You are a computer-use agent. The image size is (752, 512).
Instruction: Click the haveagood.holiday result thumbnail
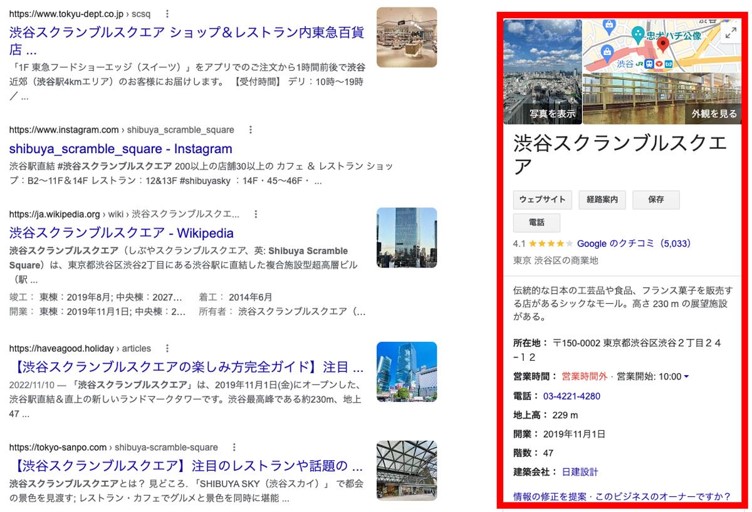click(407, 372)
